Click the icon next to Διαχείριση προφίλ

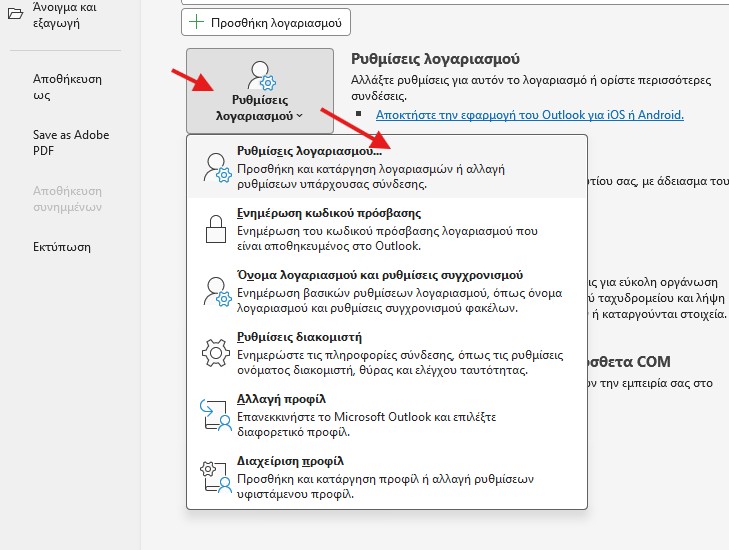216,477
